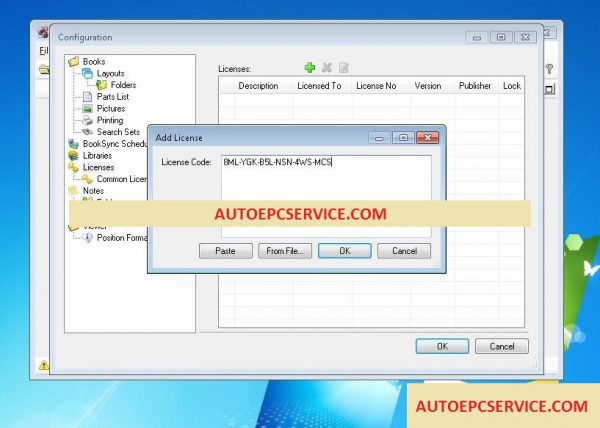This screenshot has width=600, height=428.
Task: Click the Parts List page icon
Action: point(87,97)
